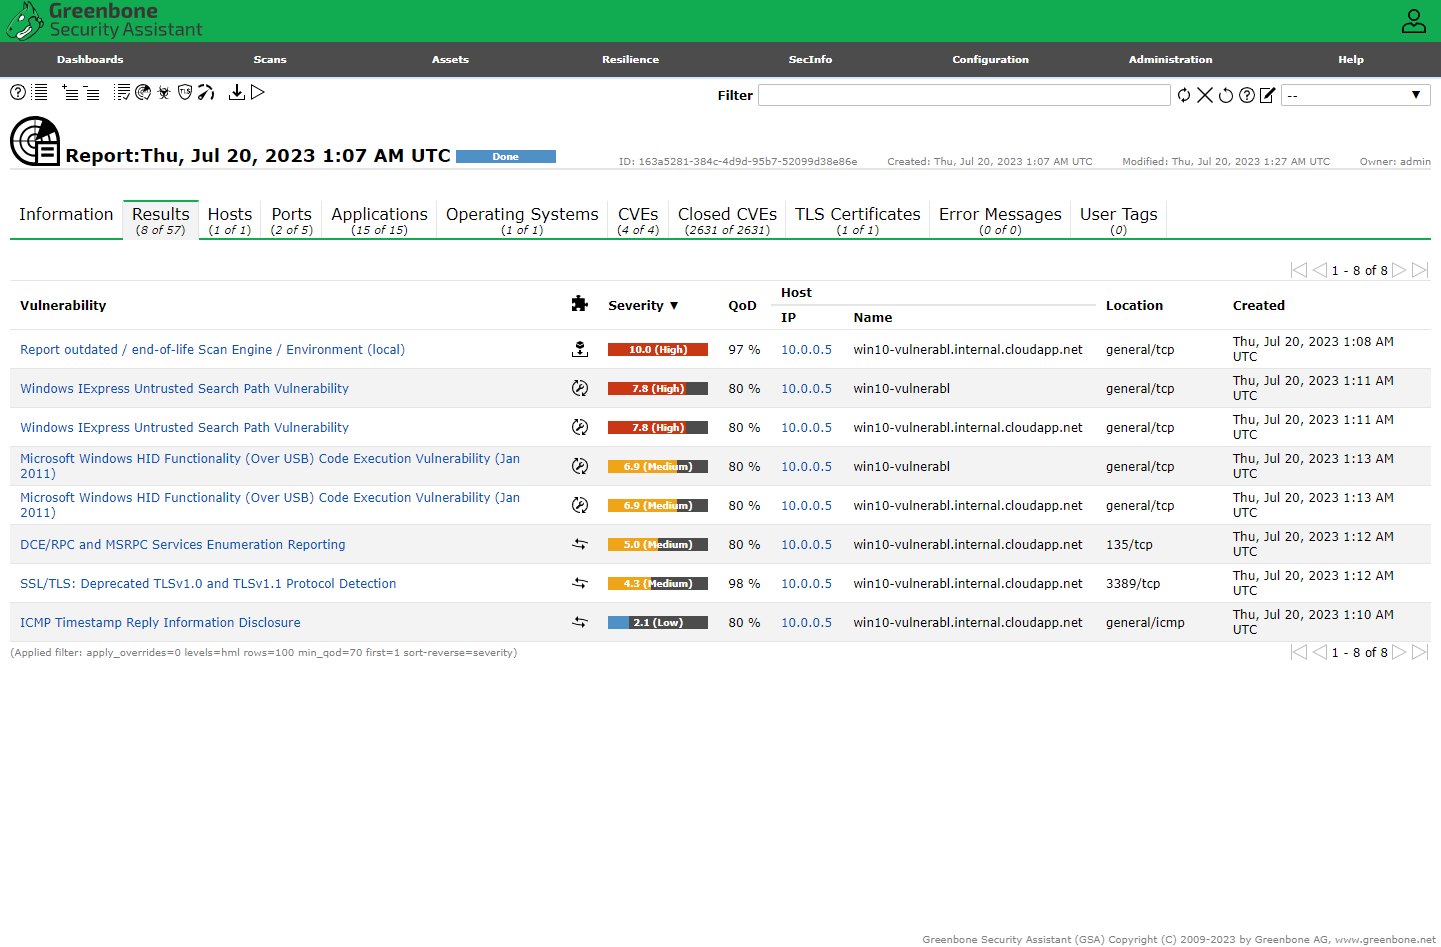
Task: Click the download report icon
Action: [x=237, y=92]
